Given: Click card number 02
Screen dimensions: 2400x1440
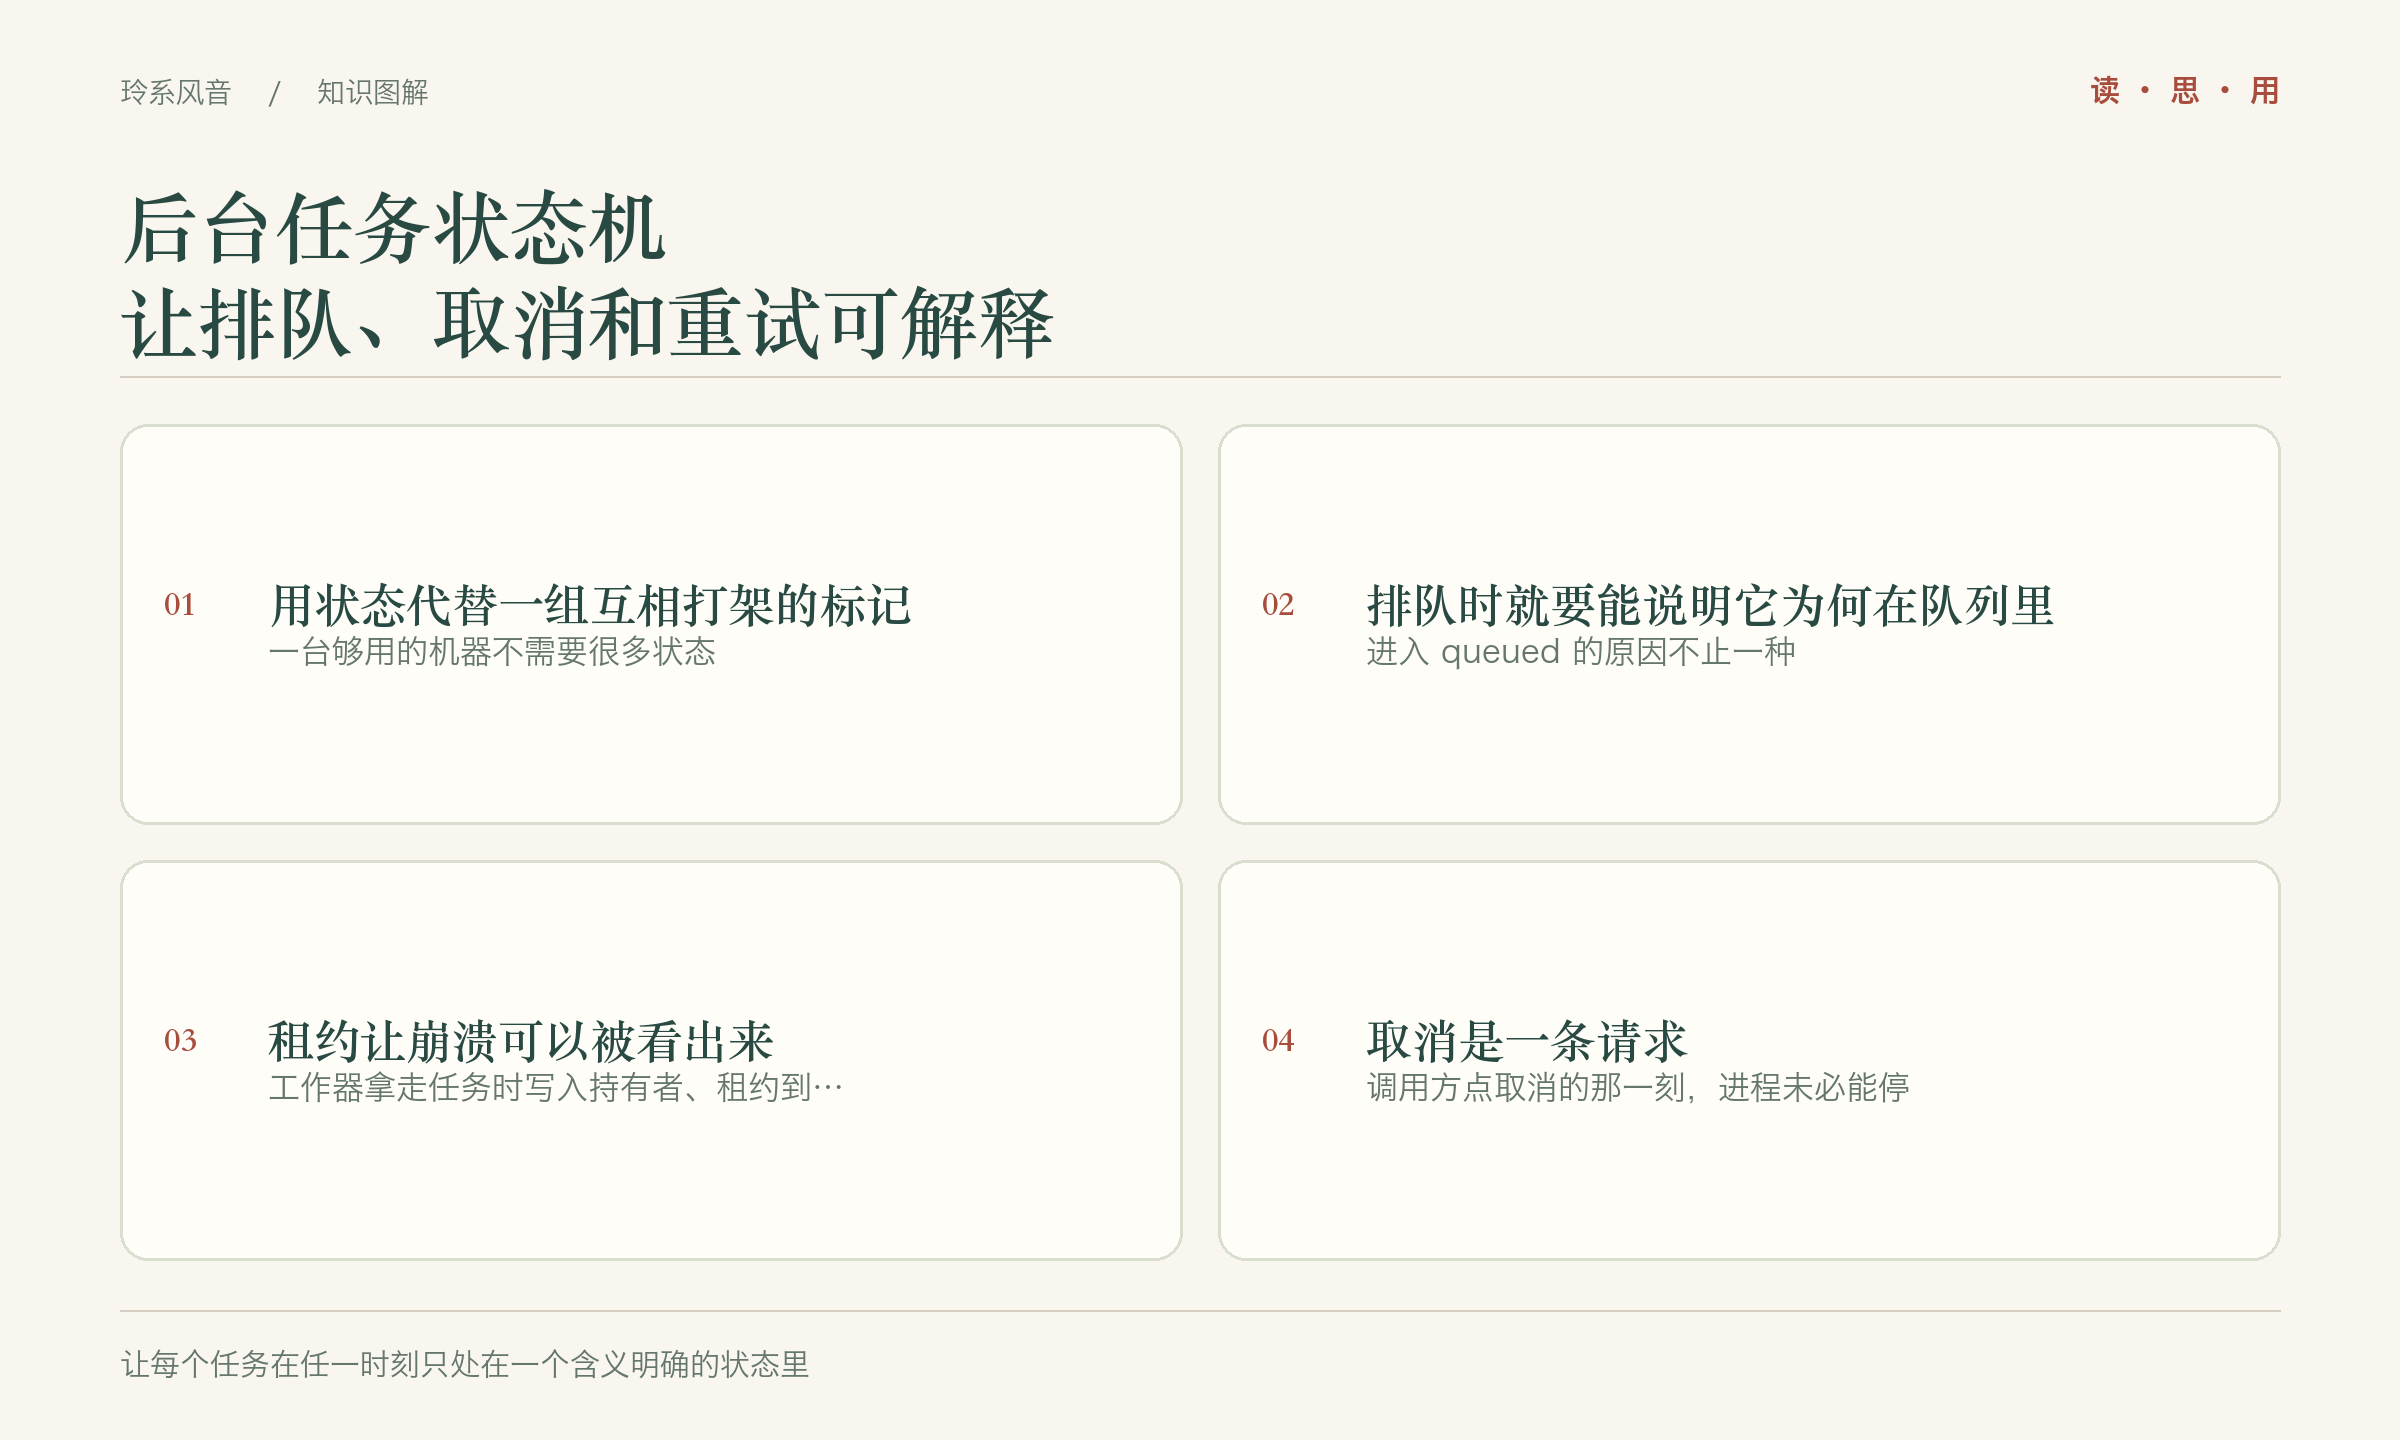Looking at the screenshot, I should (1278, 605).
